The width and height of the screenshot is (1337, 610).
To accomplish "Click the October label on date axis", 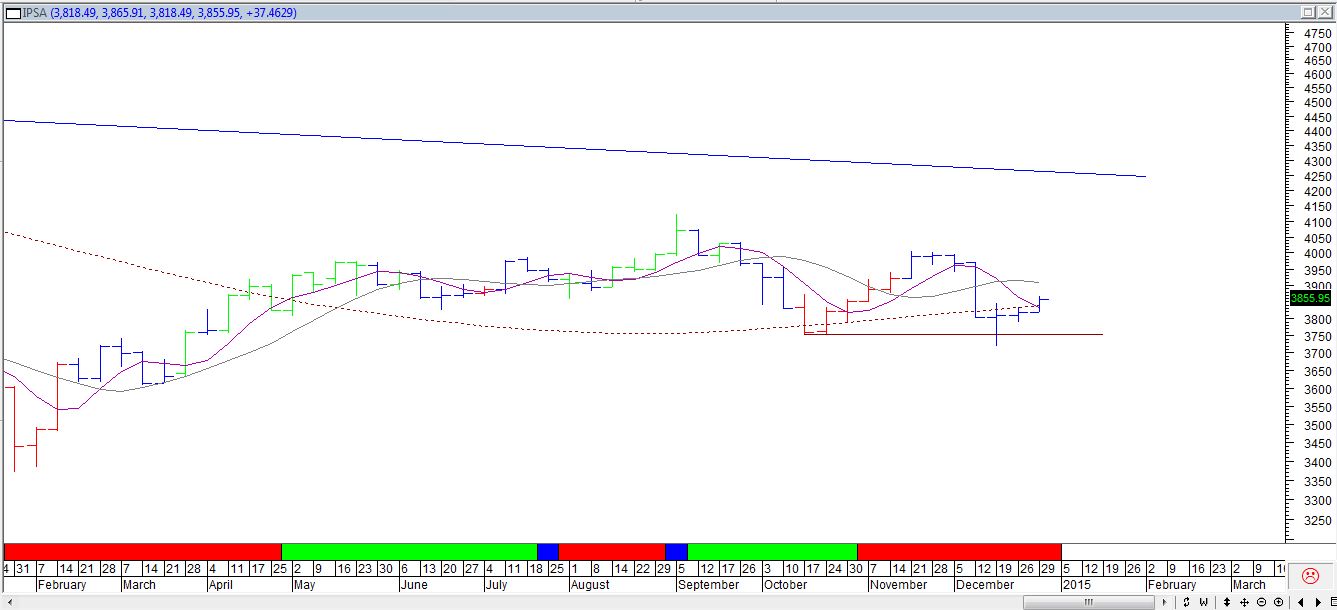I will [785, 585].
